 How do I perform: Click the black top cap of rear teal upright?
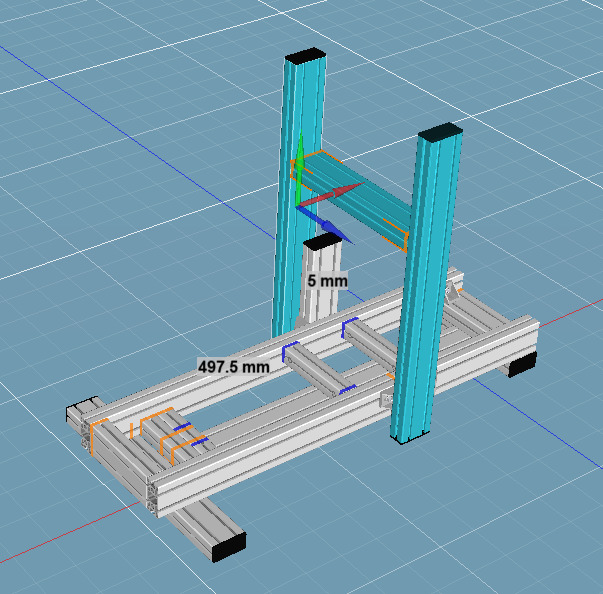[306, 56]
